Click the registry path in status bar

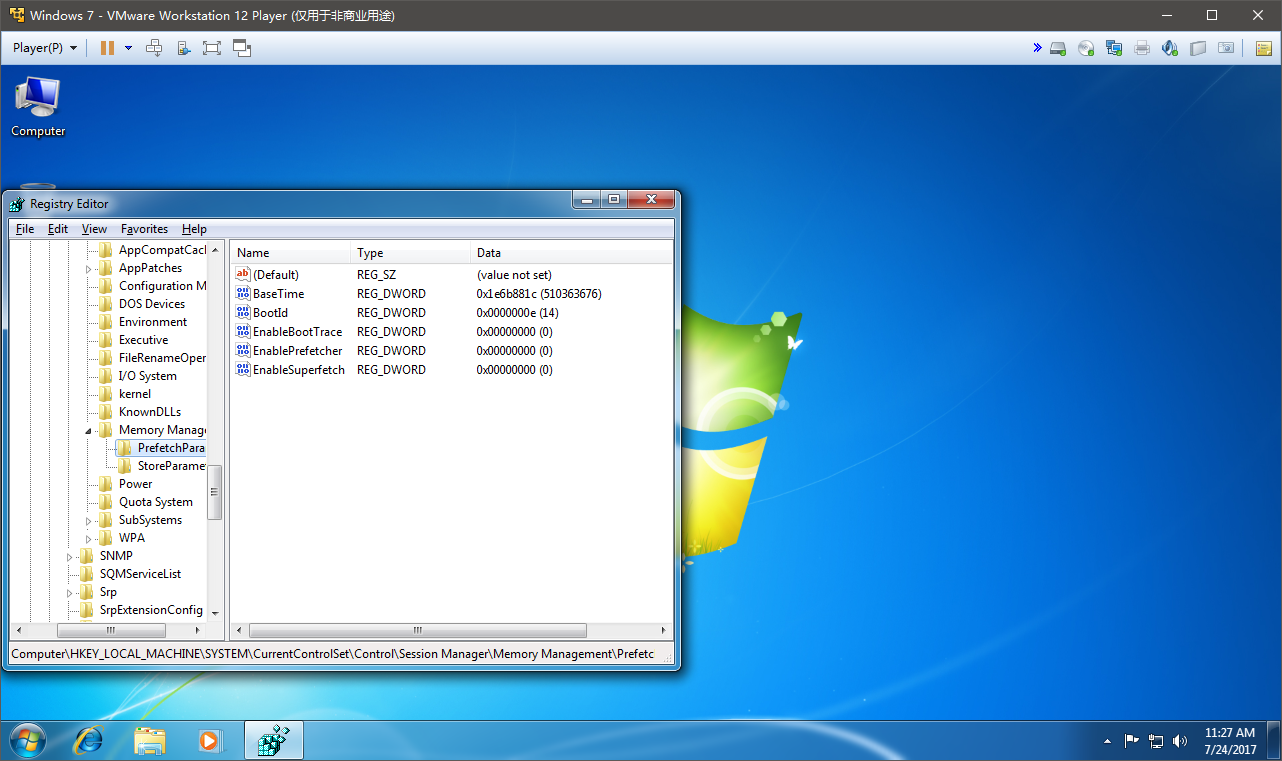pos(332,654)
